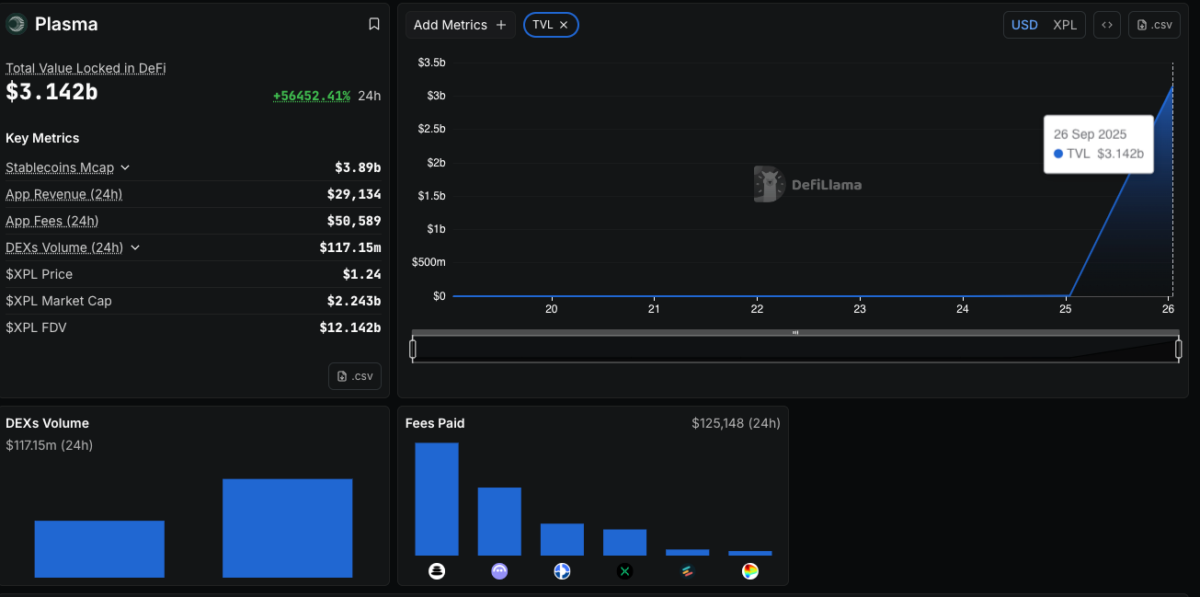Screen dimensions: 1200x597
Task: Click the bookmark icon next to Plasma
Action: (x=373, y=23)
